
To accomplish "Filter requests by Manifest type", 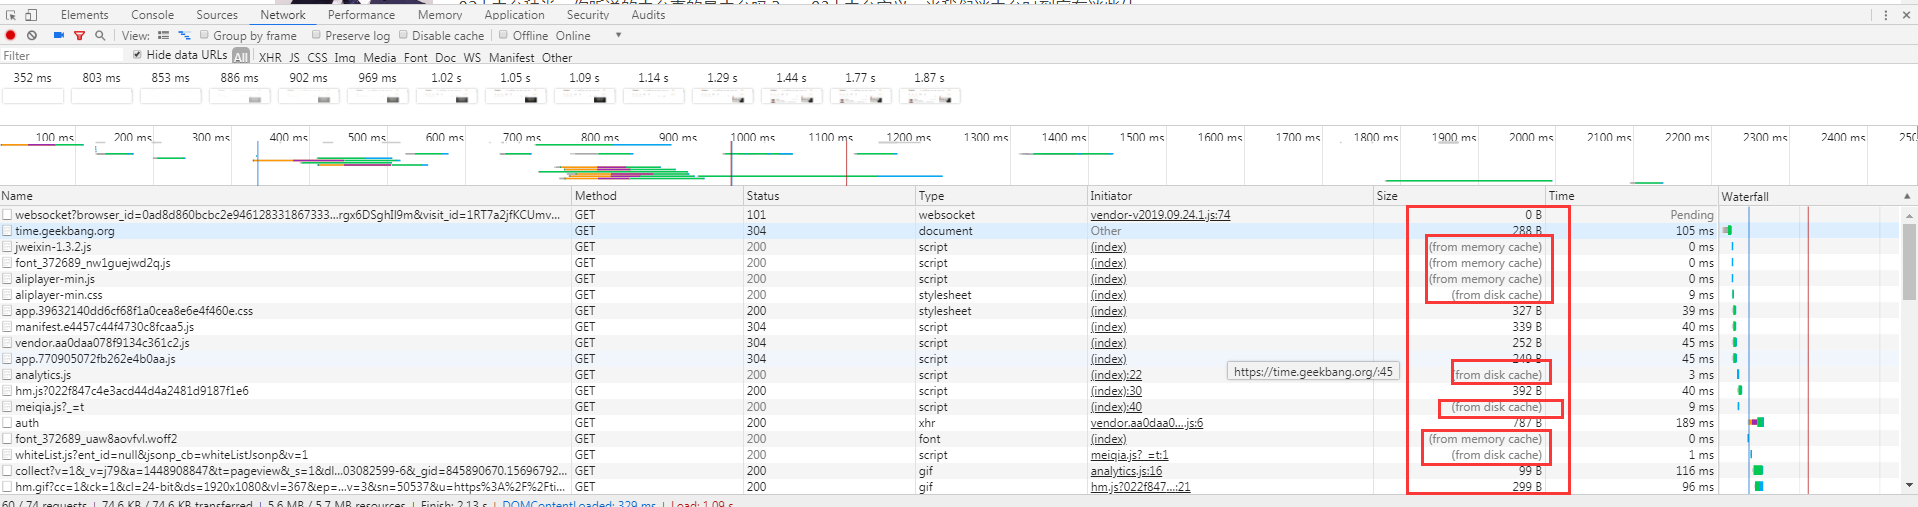I will pos(512,58).
